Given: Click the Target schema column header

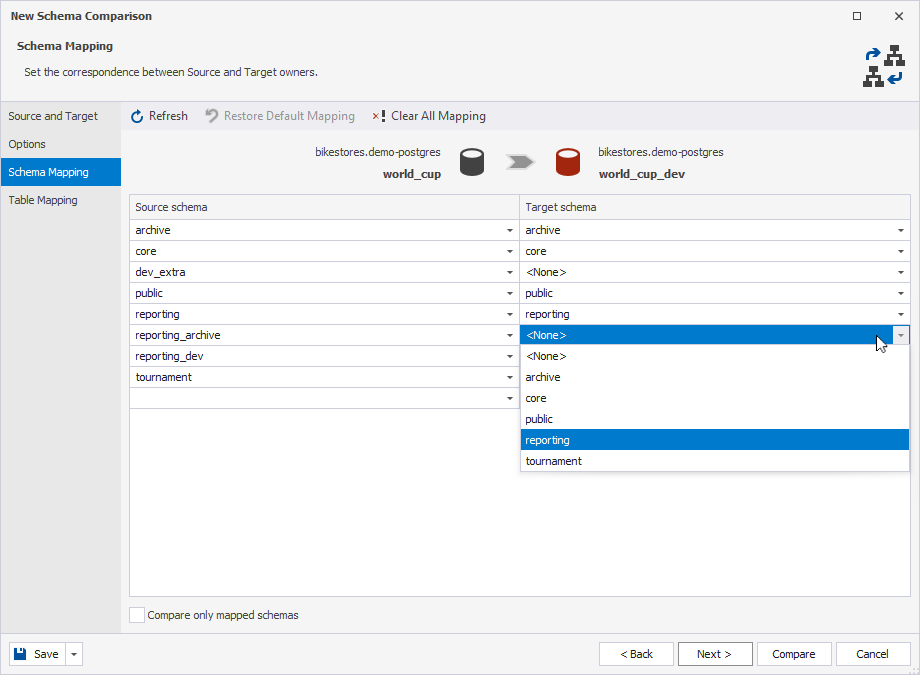Looking at the screenshot, I should [x=715, y=207].
